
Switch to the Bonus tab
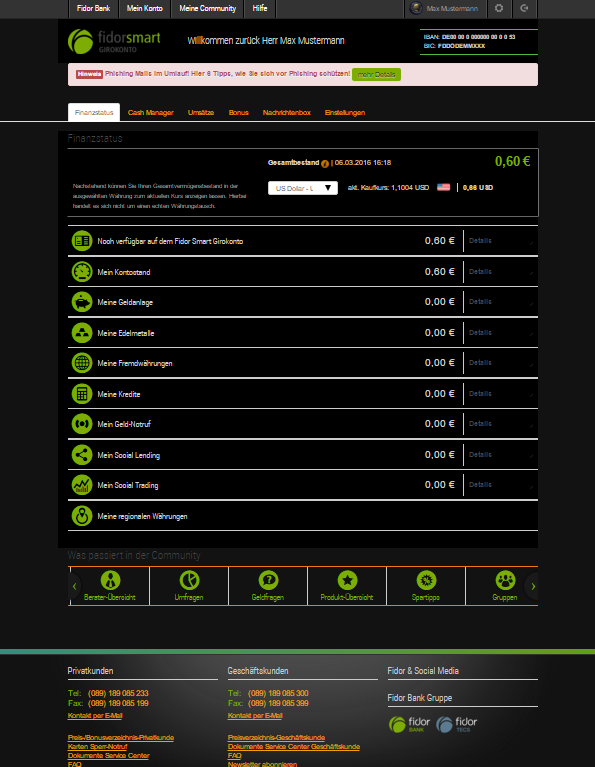tap(239, 113)
